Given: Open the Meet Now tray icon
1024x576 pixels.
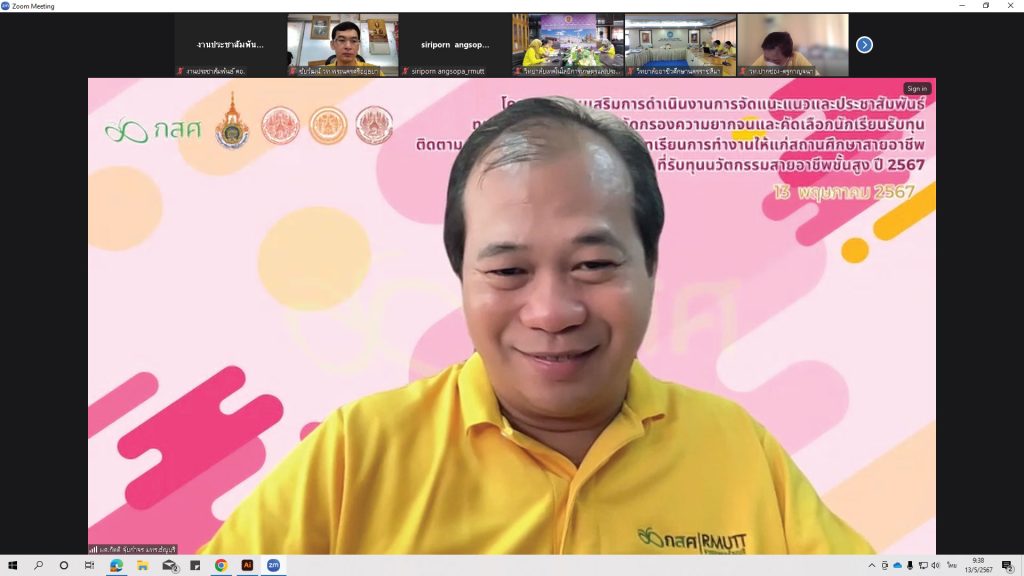Looking at the screenshot, I should tap(885, 566).
